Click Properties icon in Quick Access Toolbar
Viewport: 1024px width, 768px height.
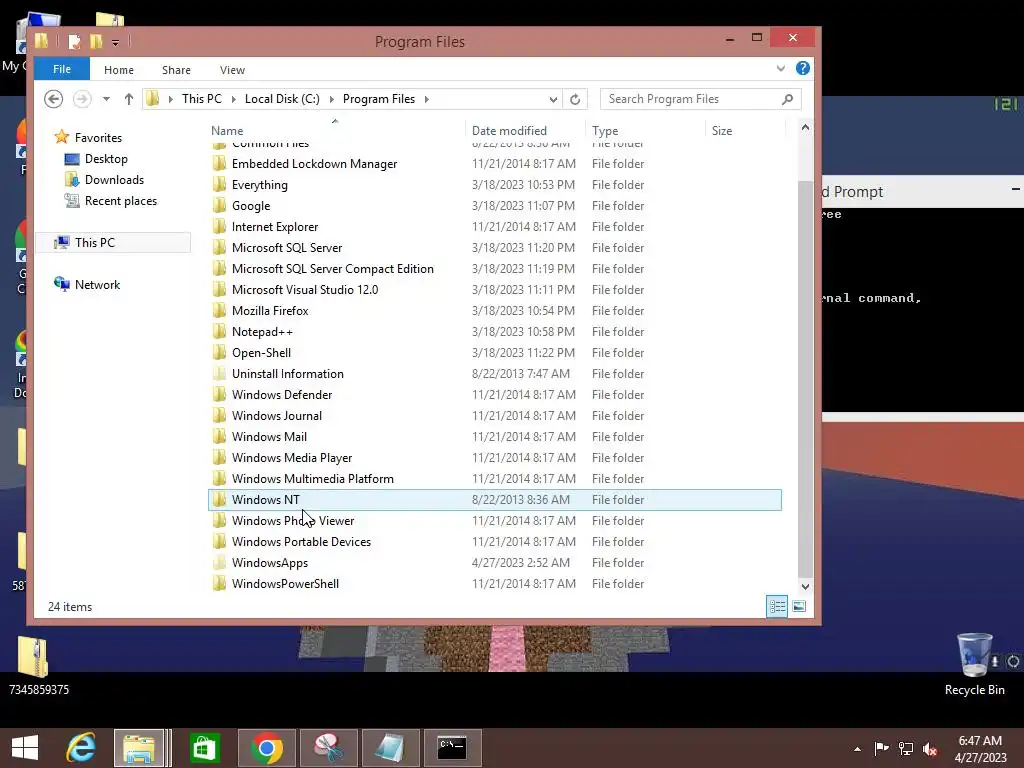pyautogui.click(x=74, y=42)
